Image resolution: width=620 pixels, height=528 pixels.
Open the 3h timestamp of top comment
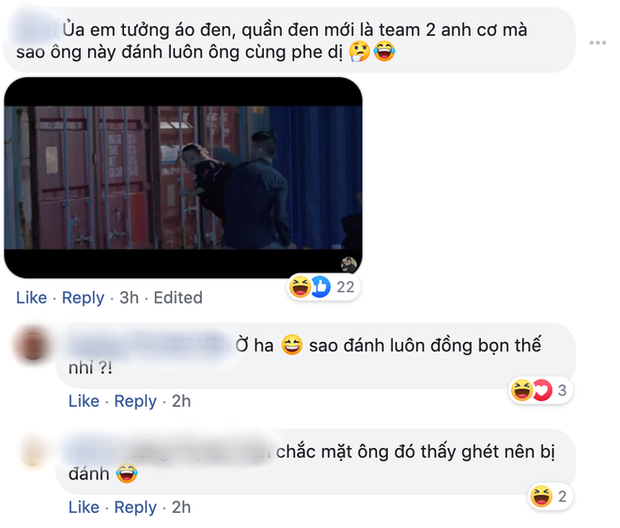point(129,297)
